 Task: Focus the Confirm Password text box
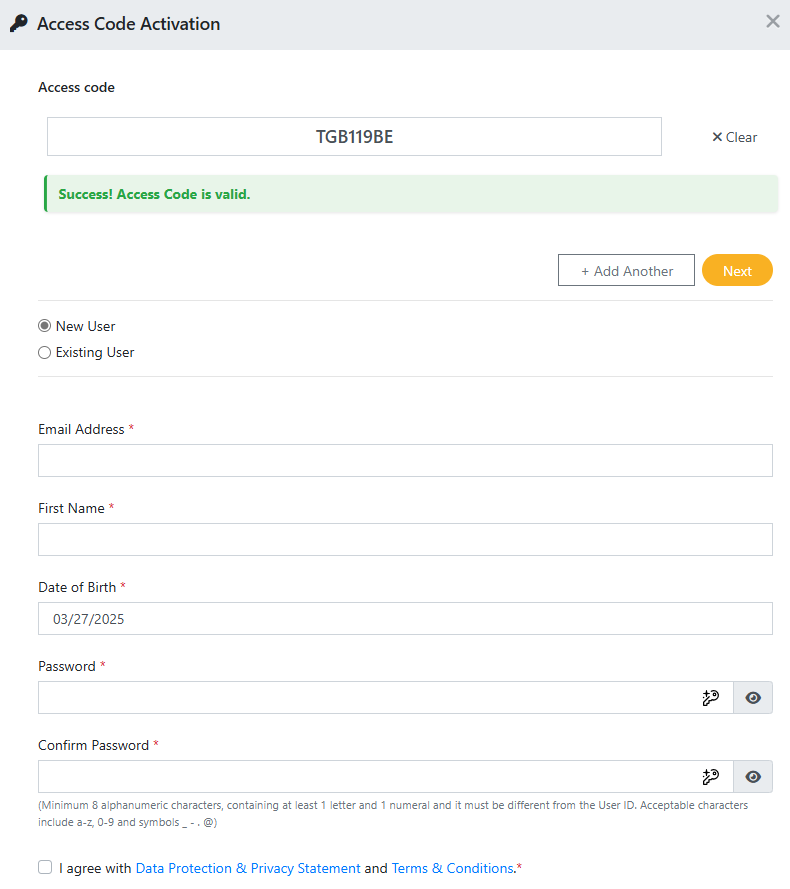365,777
